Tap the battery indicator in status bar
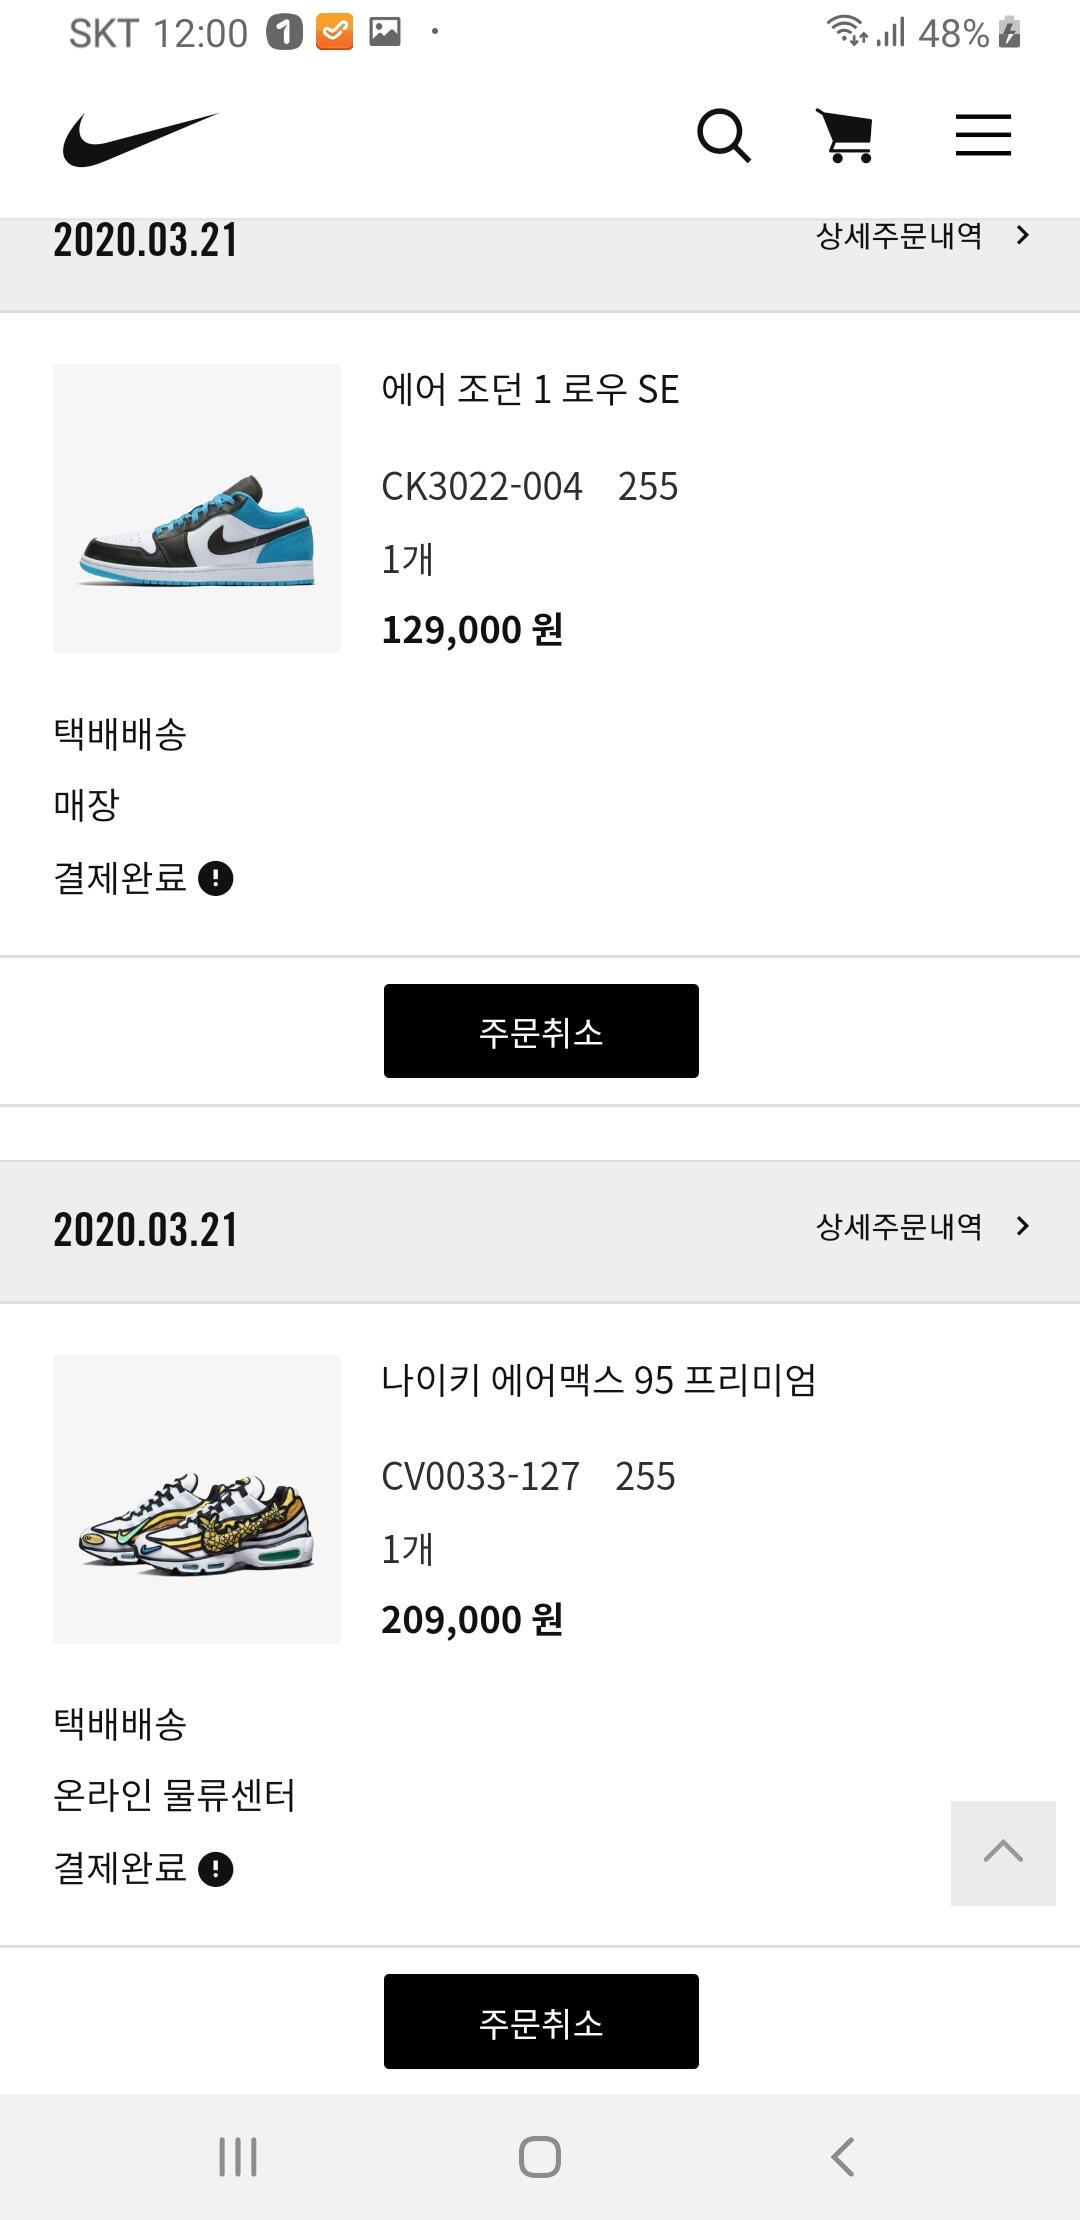 [x=1010, y=33]
